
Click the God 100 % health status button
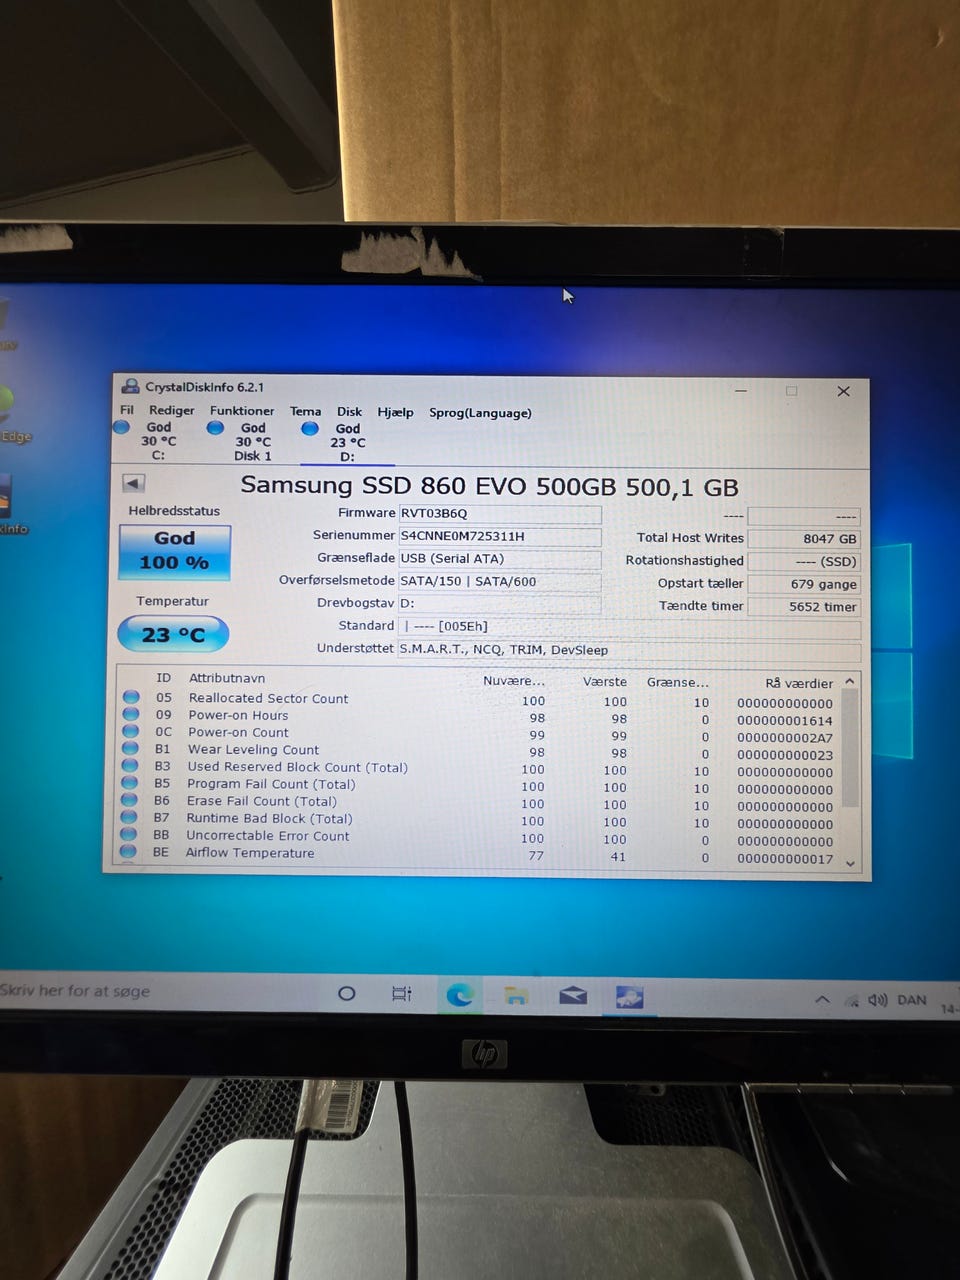coord(175,551)
